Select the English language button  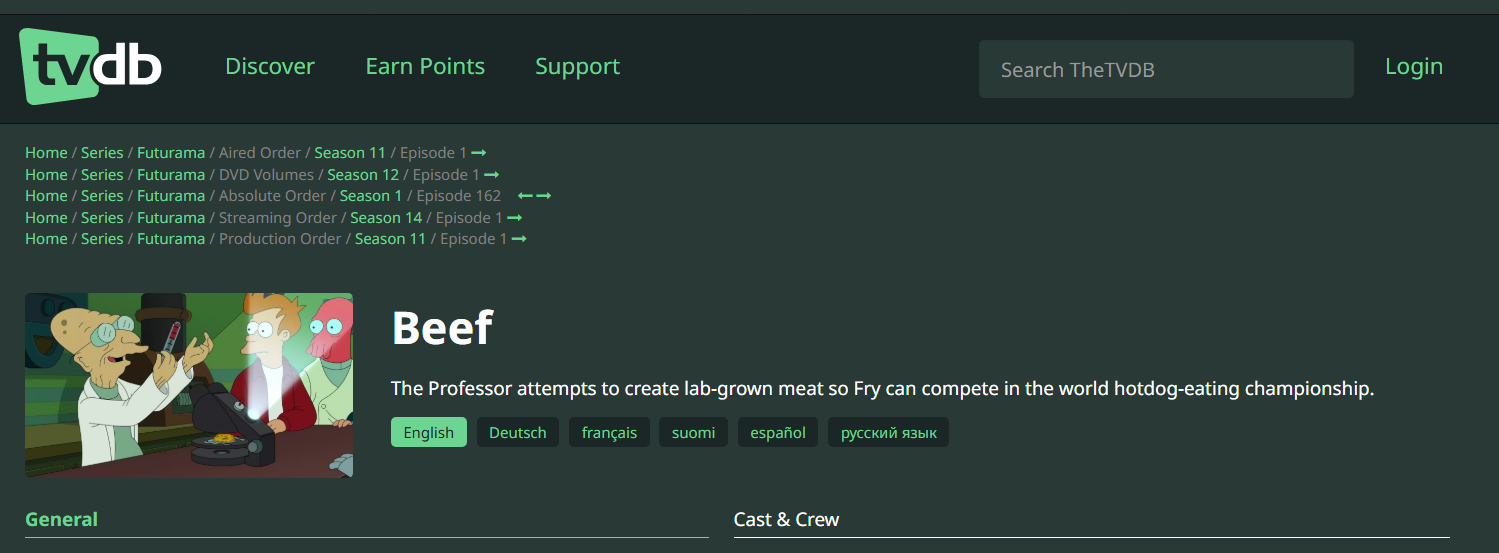click(429, 432)
